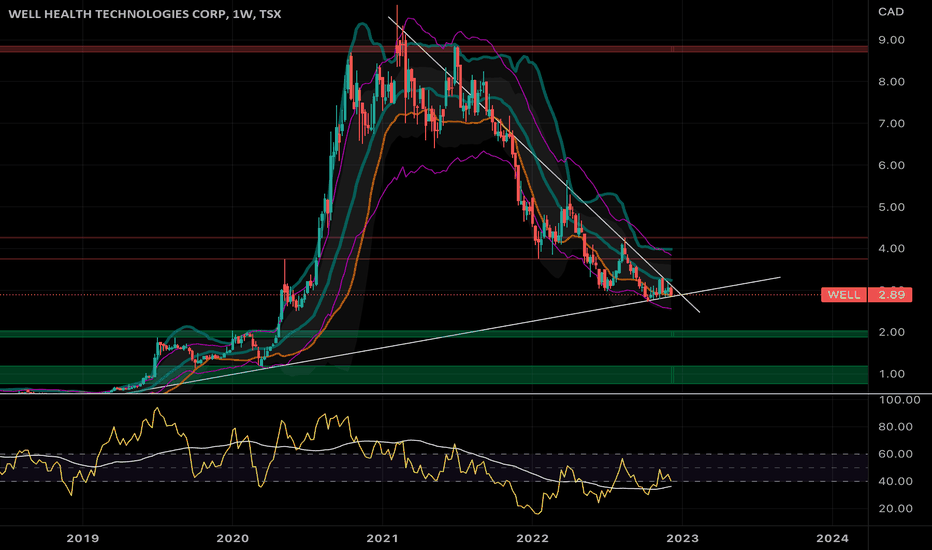
Task: Click the 8.00 price axis label
Action: [892, 82]
